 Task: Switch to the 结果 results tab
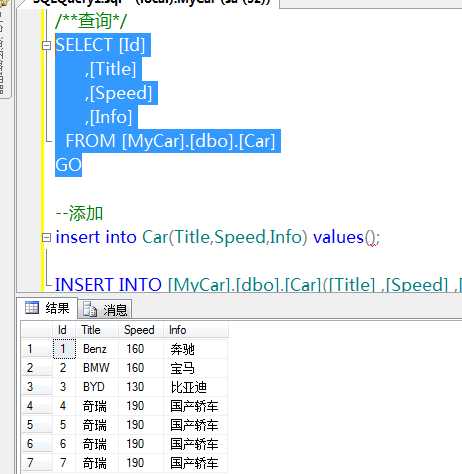[48, 308]
